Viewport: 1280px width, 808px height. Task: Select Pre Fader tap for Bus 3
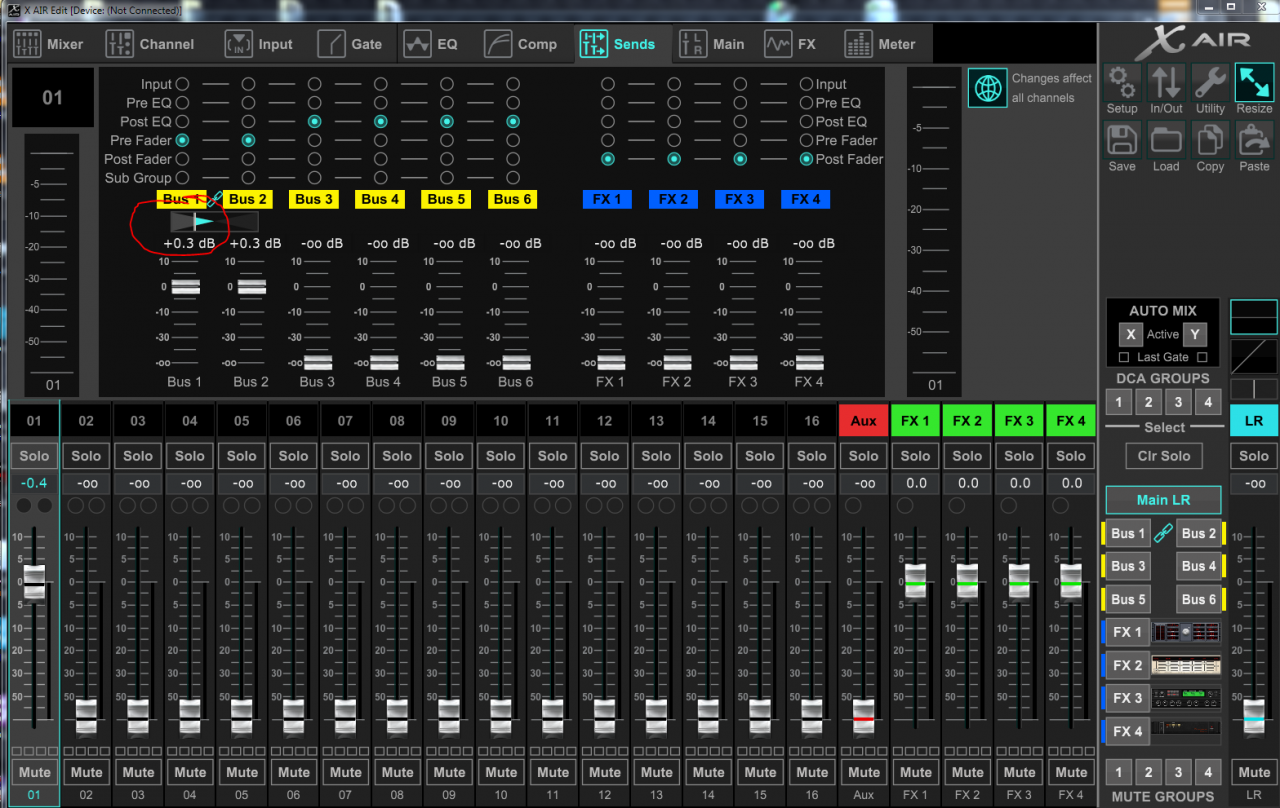point(314,140)
